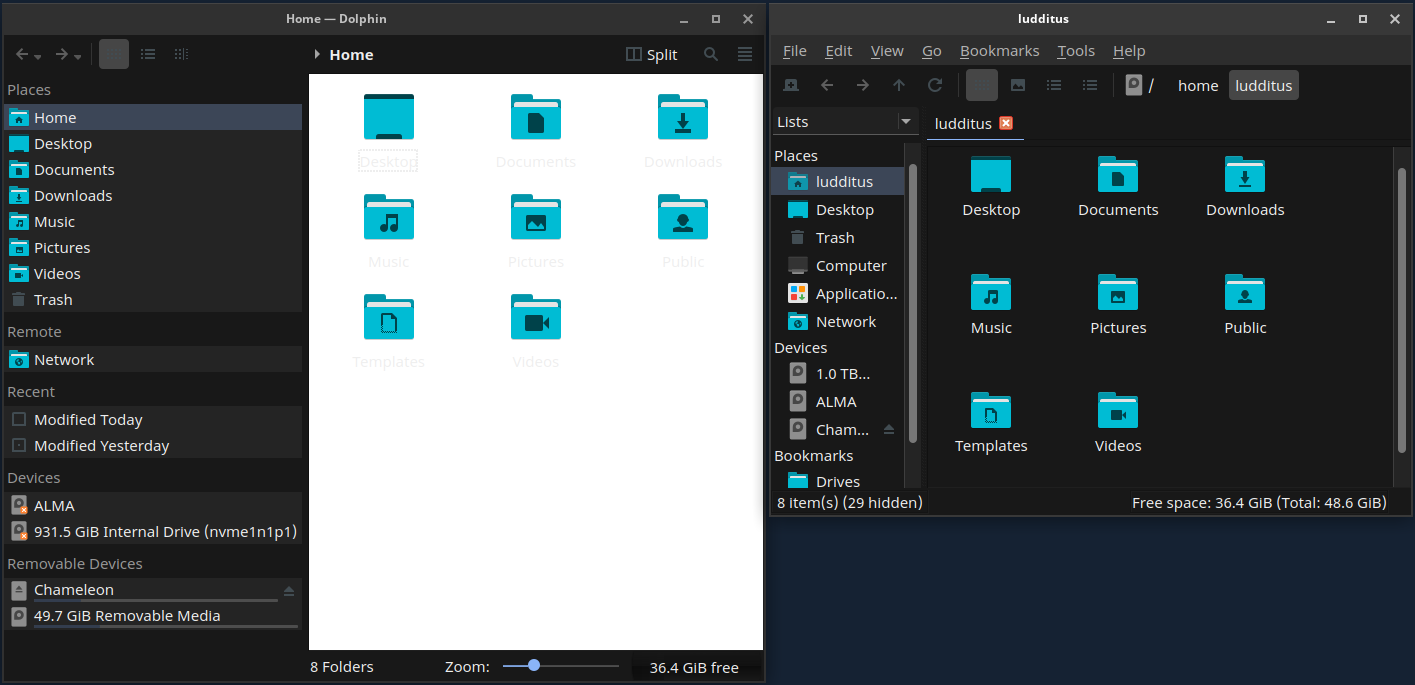This screenshot has width=1415, height=685.
Task: Enable icon view in PCManFM toolbar
Action: point(981,85)
